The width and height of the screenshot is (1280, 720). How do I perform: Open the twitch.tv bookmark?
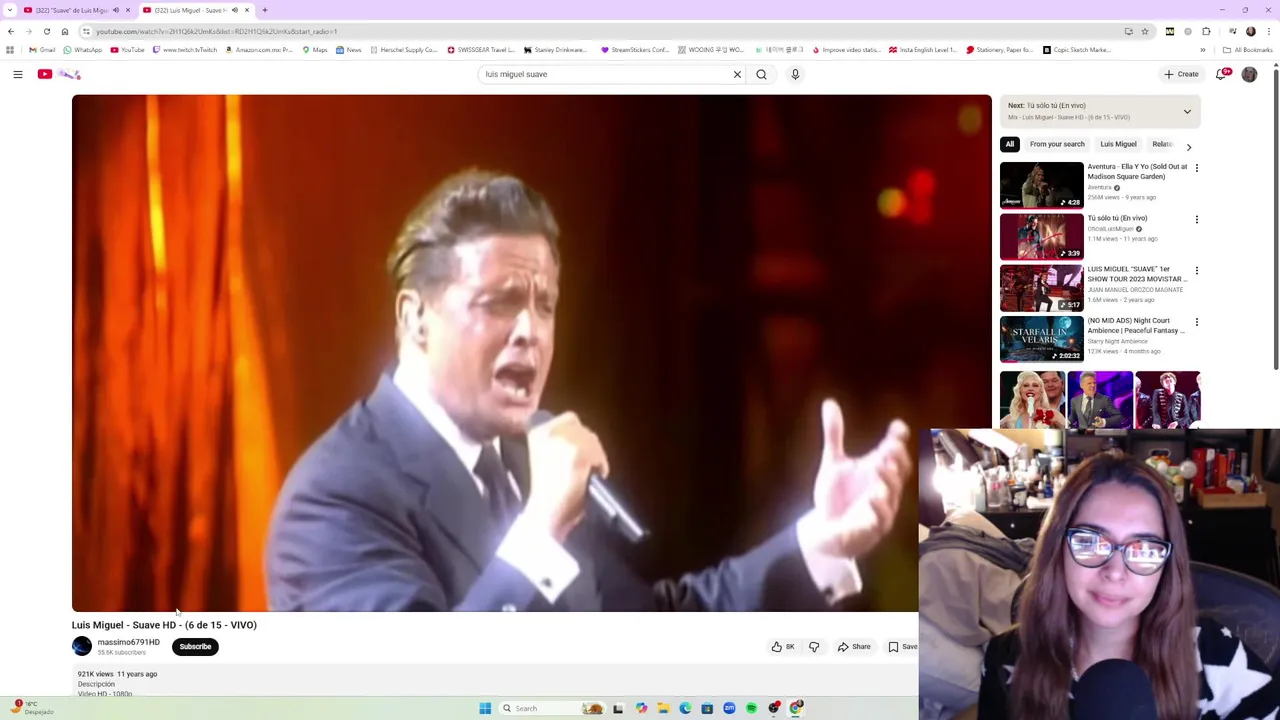click(x=185, y=50)
